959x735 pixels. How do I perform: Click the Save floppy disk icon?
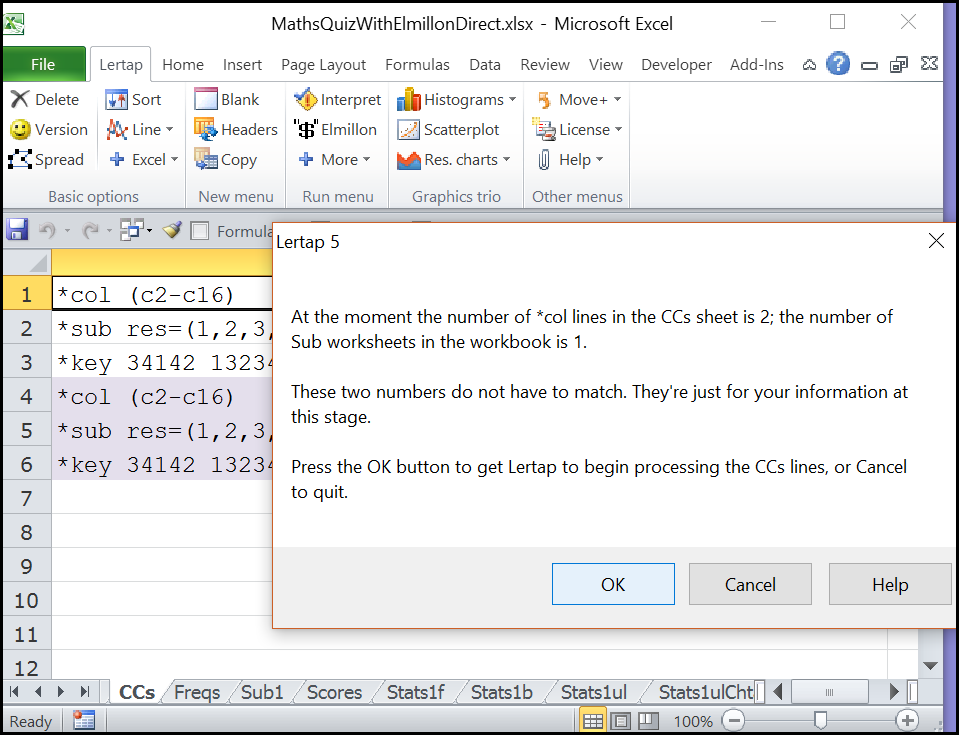pyautogui.click(x=17, y=231)
